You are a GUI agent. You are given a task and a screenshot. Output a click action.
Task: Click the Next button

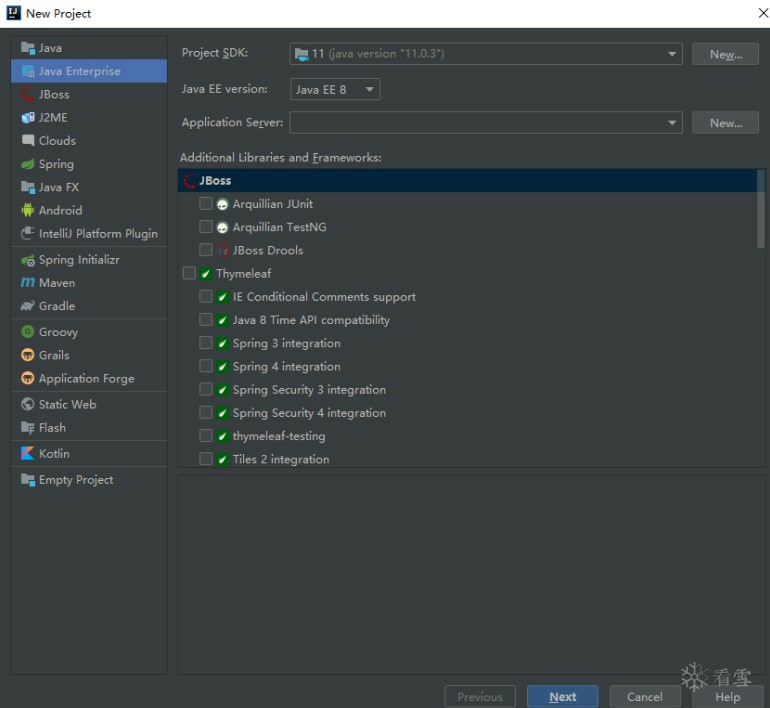pyautogui.click(x=562, y=697)
